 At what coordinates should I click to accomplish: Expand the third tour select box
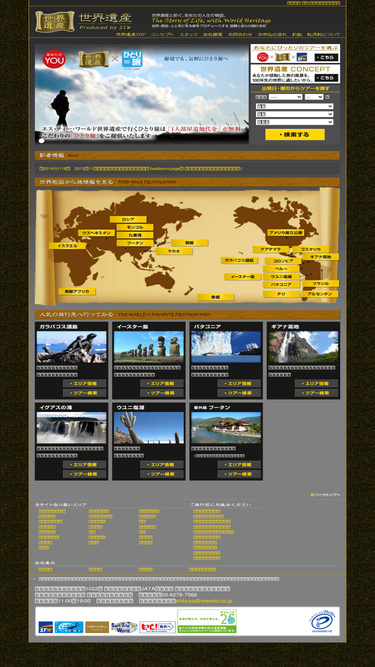pyautogui.click(x=294, y=122)
